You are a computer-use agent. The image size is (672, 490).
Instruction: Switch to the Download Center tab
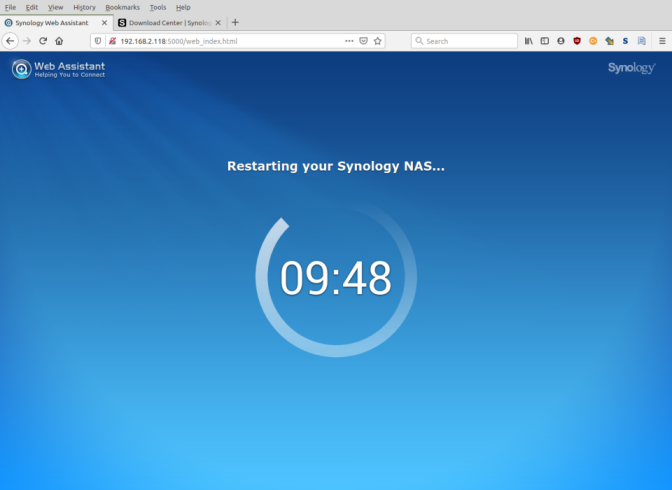(x=170, y=23)
